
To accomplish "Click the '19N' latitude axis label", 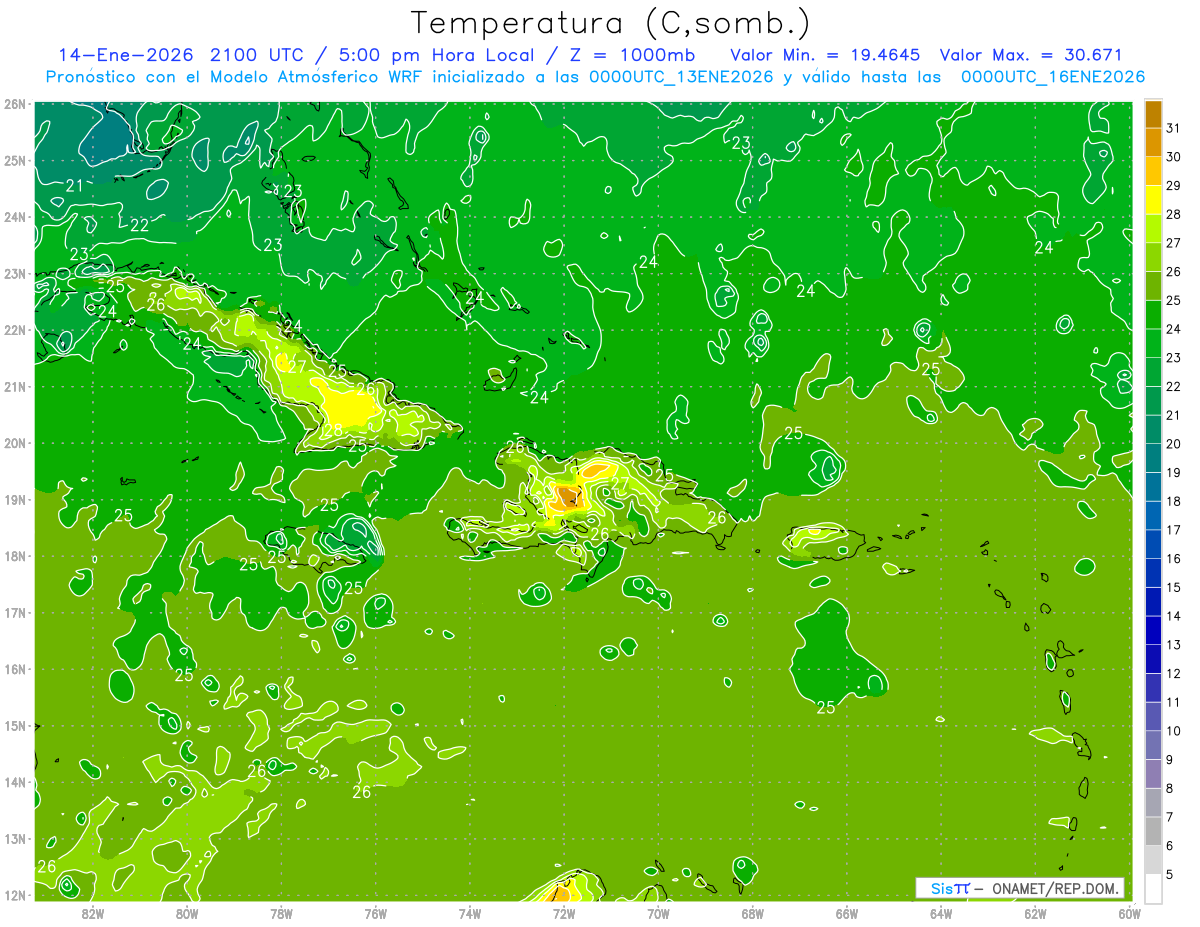I will 15,500.
